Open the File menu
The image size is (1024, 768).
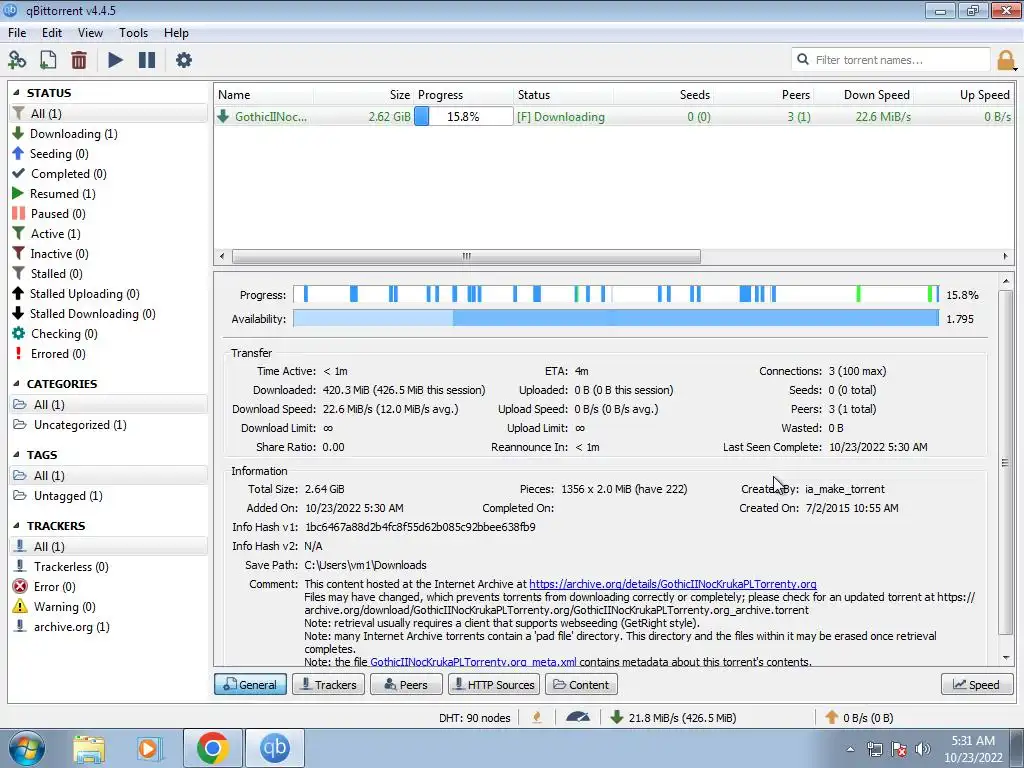pyautogui.click(x=17, y=33)
